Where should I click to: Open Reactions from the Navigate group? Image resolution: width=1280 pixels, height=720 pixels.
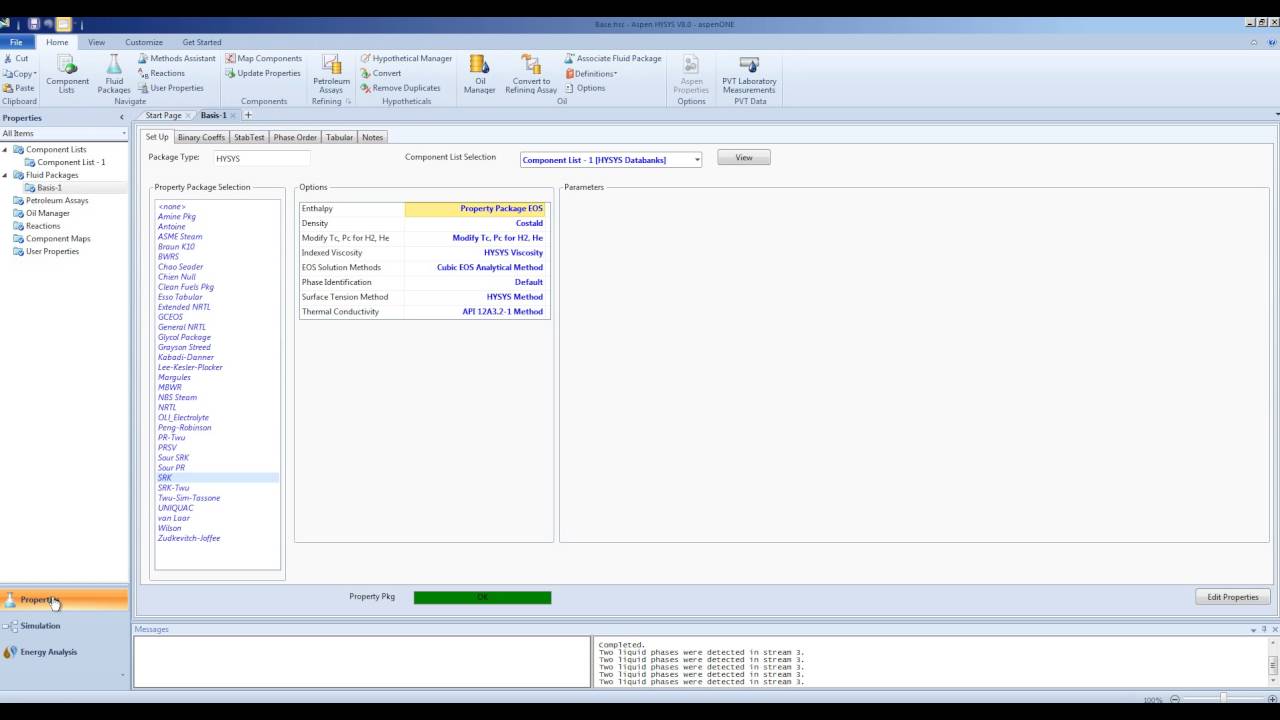(x=162, y=73)
